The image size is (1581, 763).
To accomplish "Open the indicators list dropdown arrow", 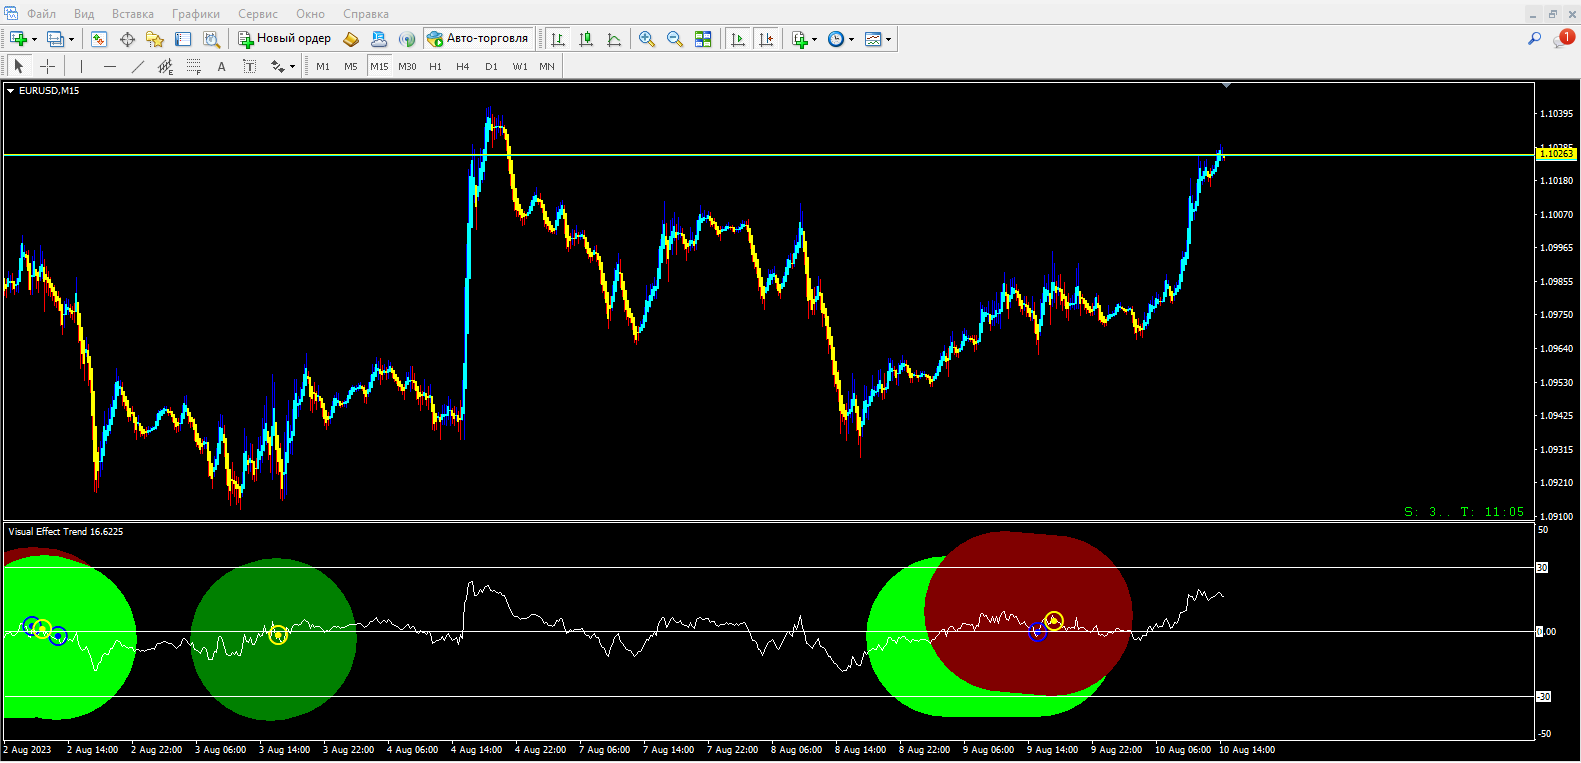I will click(x=814, y=40).
